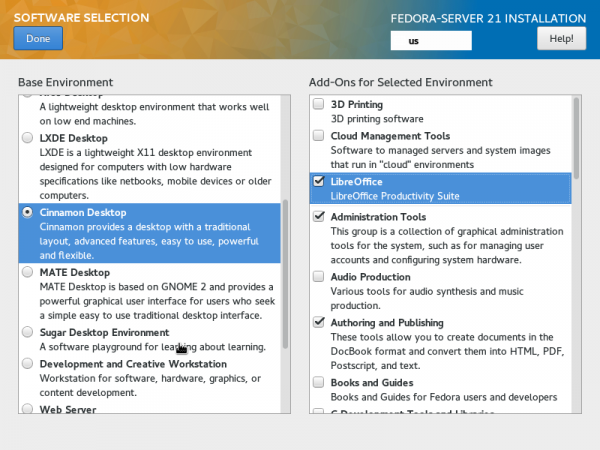Enable the Audio Production checkbox

(x=318, y=276)
